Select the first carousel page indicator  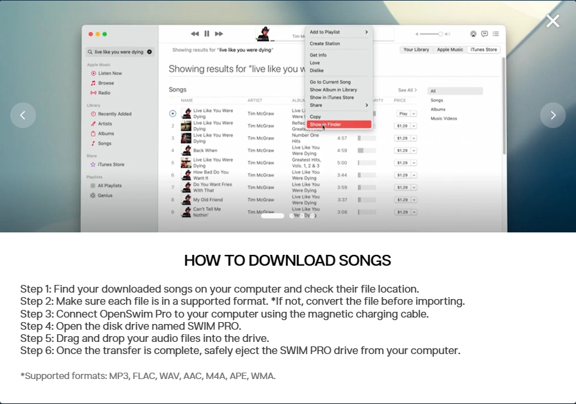point(272,216)
